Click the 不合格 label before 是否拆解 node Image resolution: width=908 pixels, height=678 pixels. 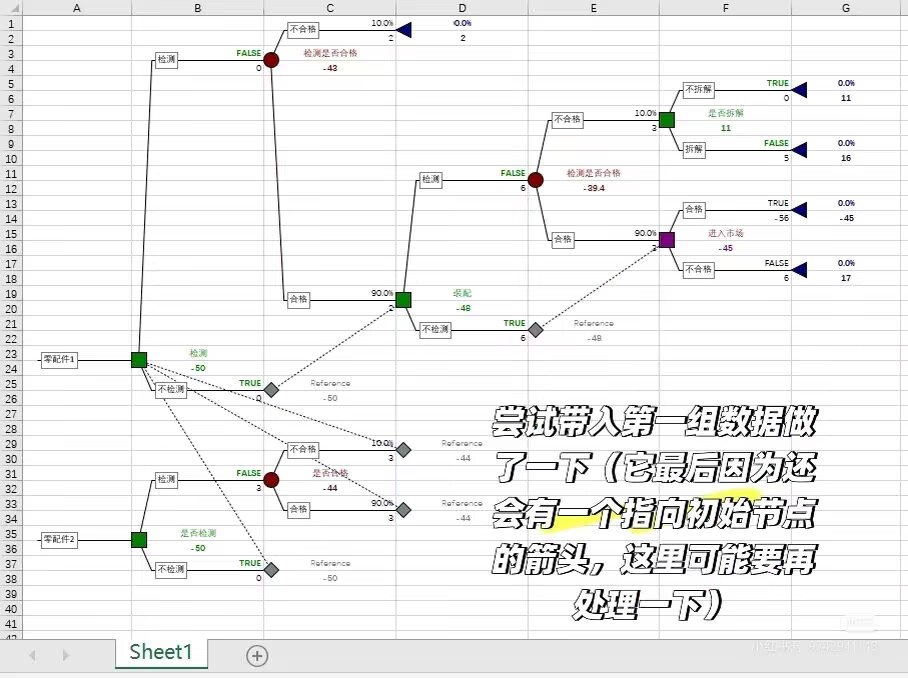[567, 119]
